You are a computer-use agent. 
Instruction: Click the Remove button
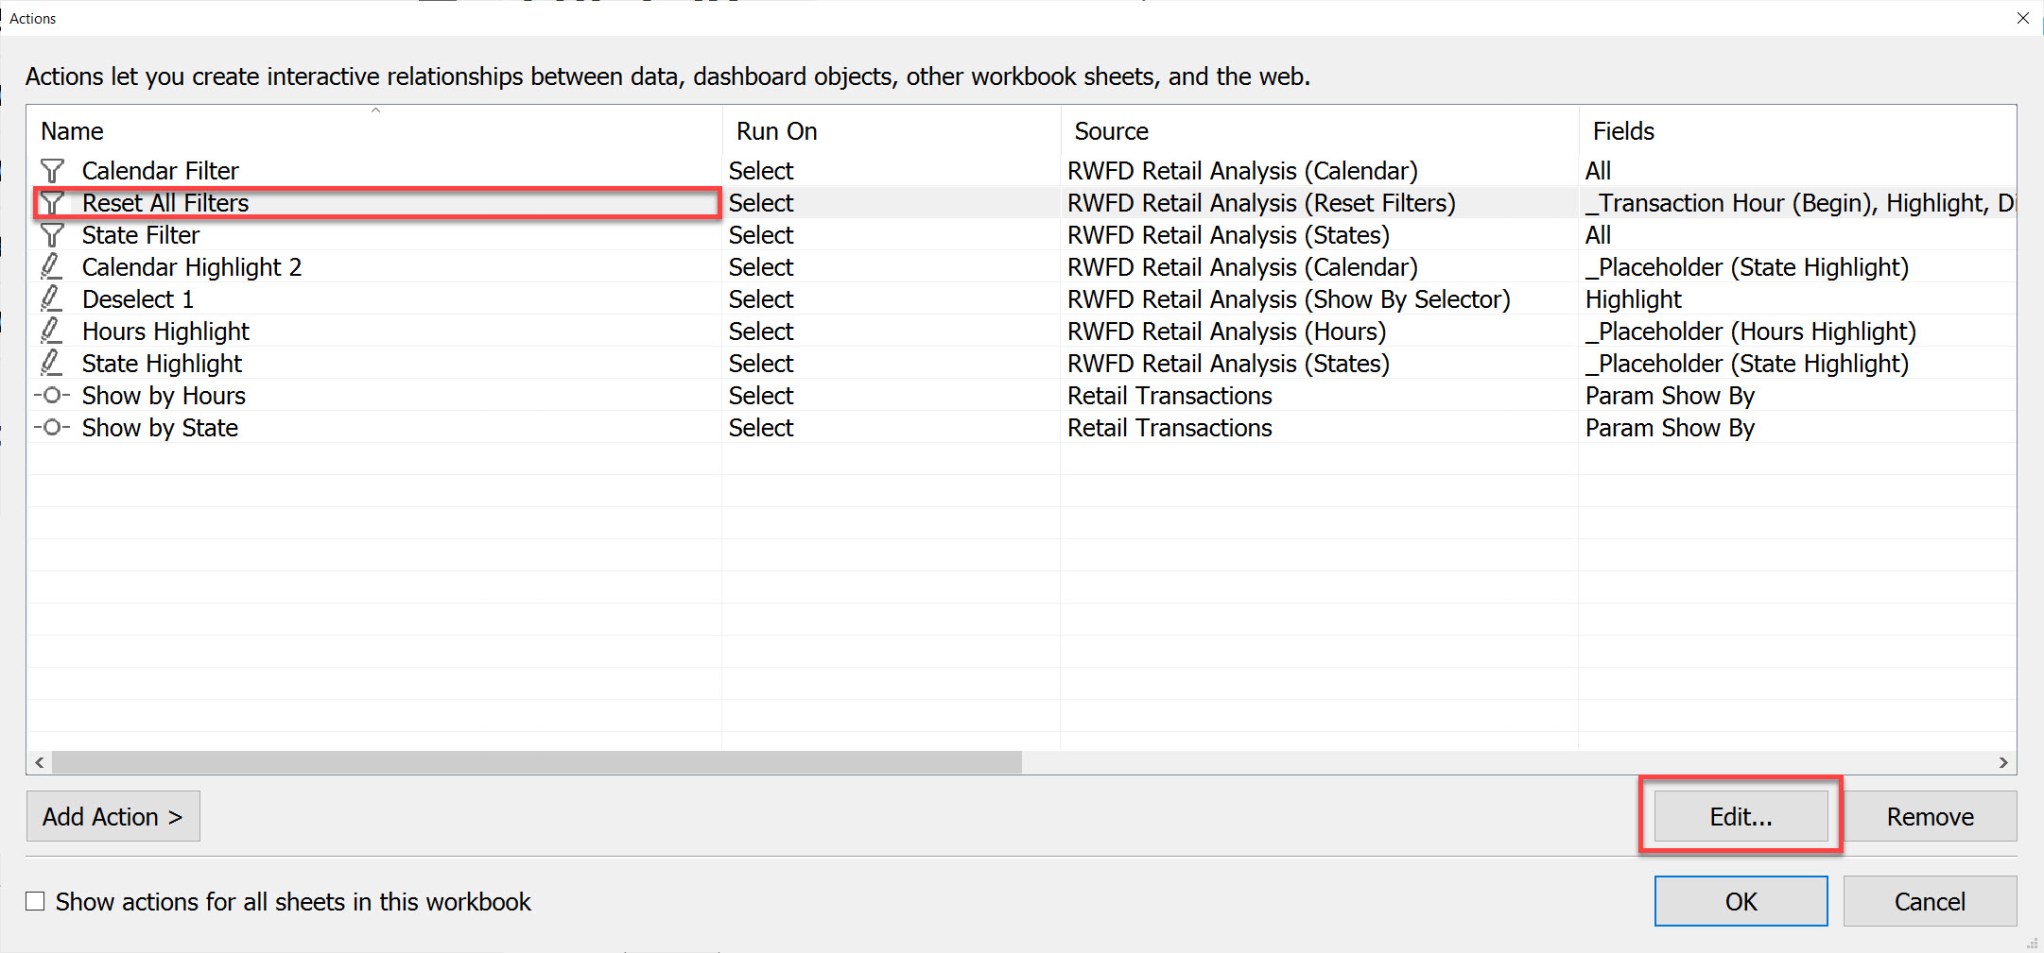[1930, 816]
